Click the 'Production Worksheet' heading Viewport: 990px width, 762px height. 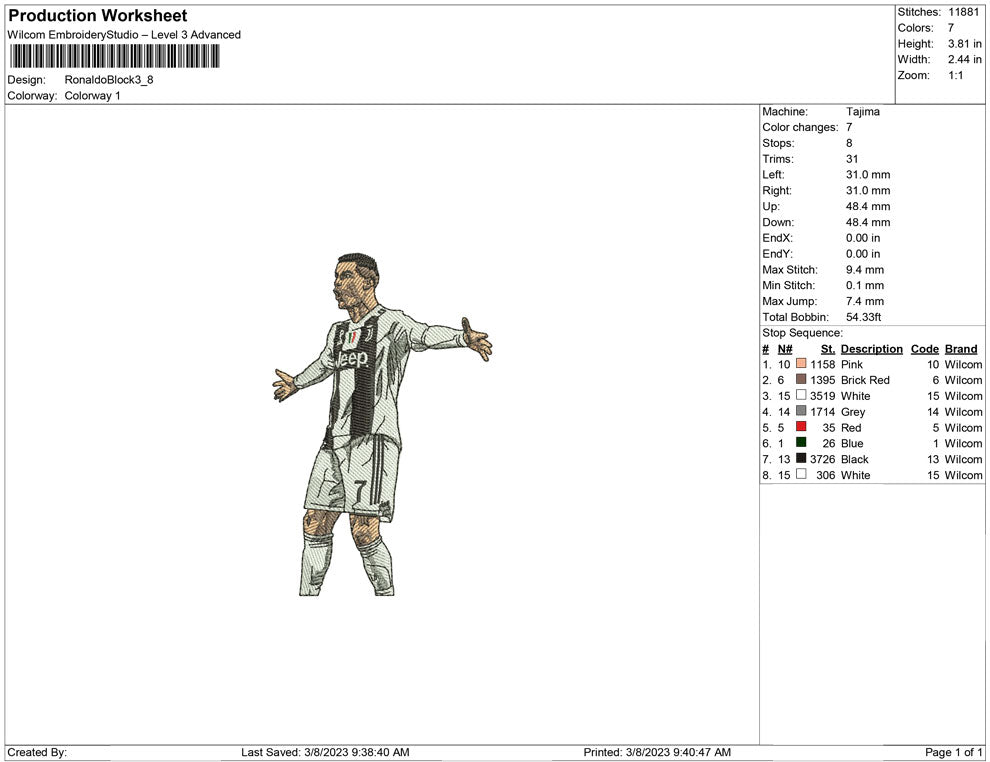(x=98, y=16)
